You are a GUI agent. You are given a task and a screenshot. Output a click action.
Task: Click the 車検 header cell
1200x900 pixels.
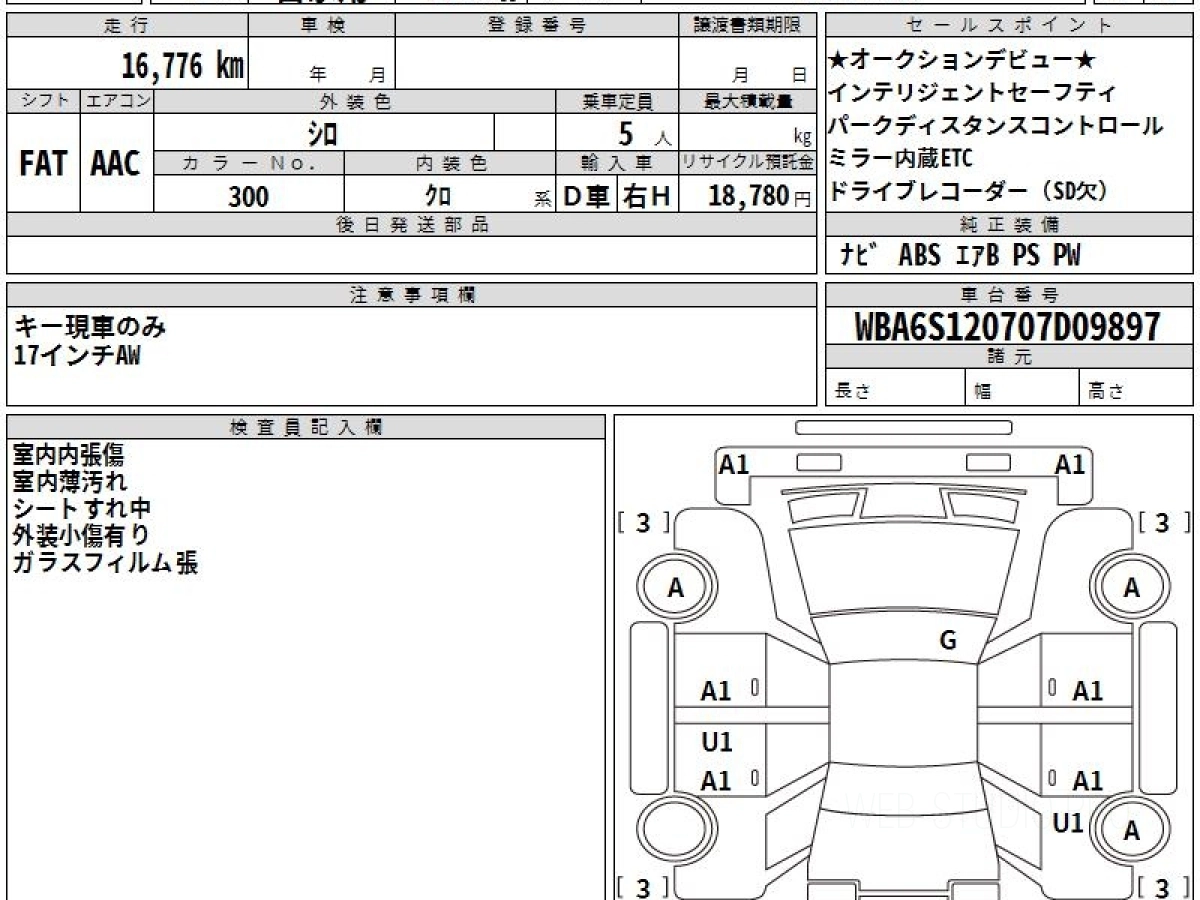pyautogui.click(x=322, y=26)
